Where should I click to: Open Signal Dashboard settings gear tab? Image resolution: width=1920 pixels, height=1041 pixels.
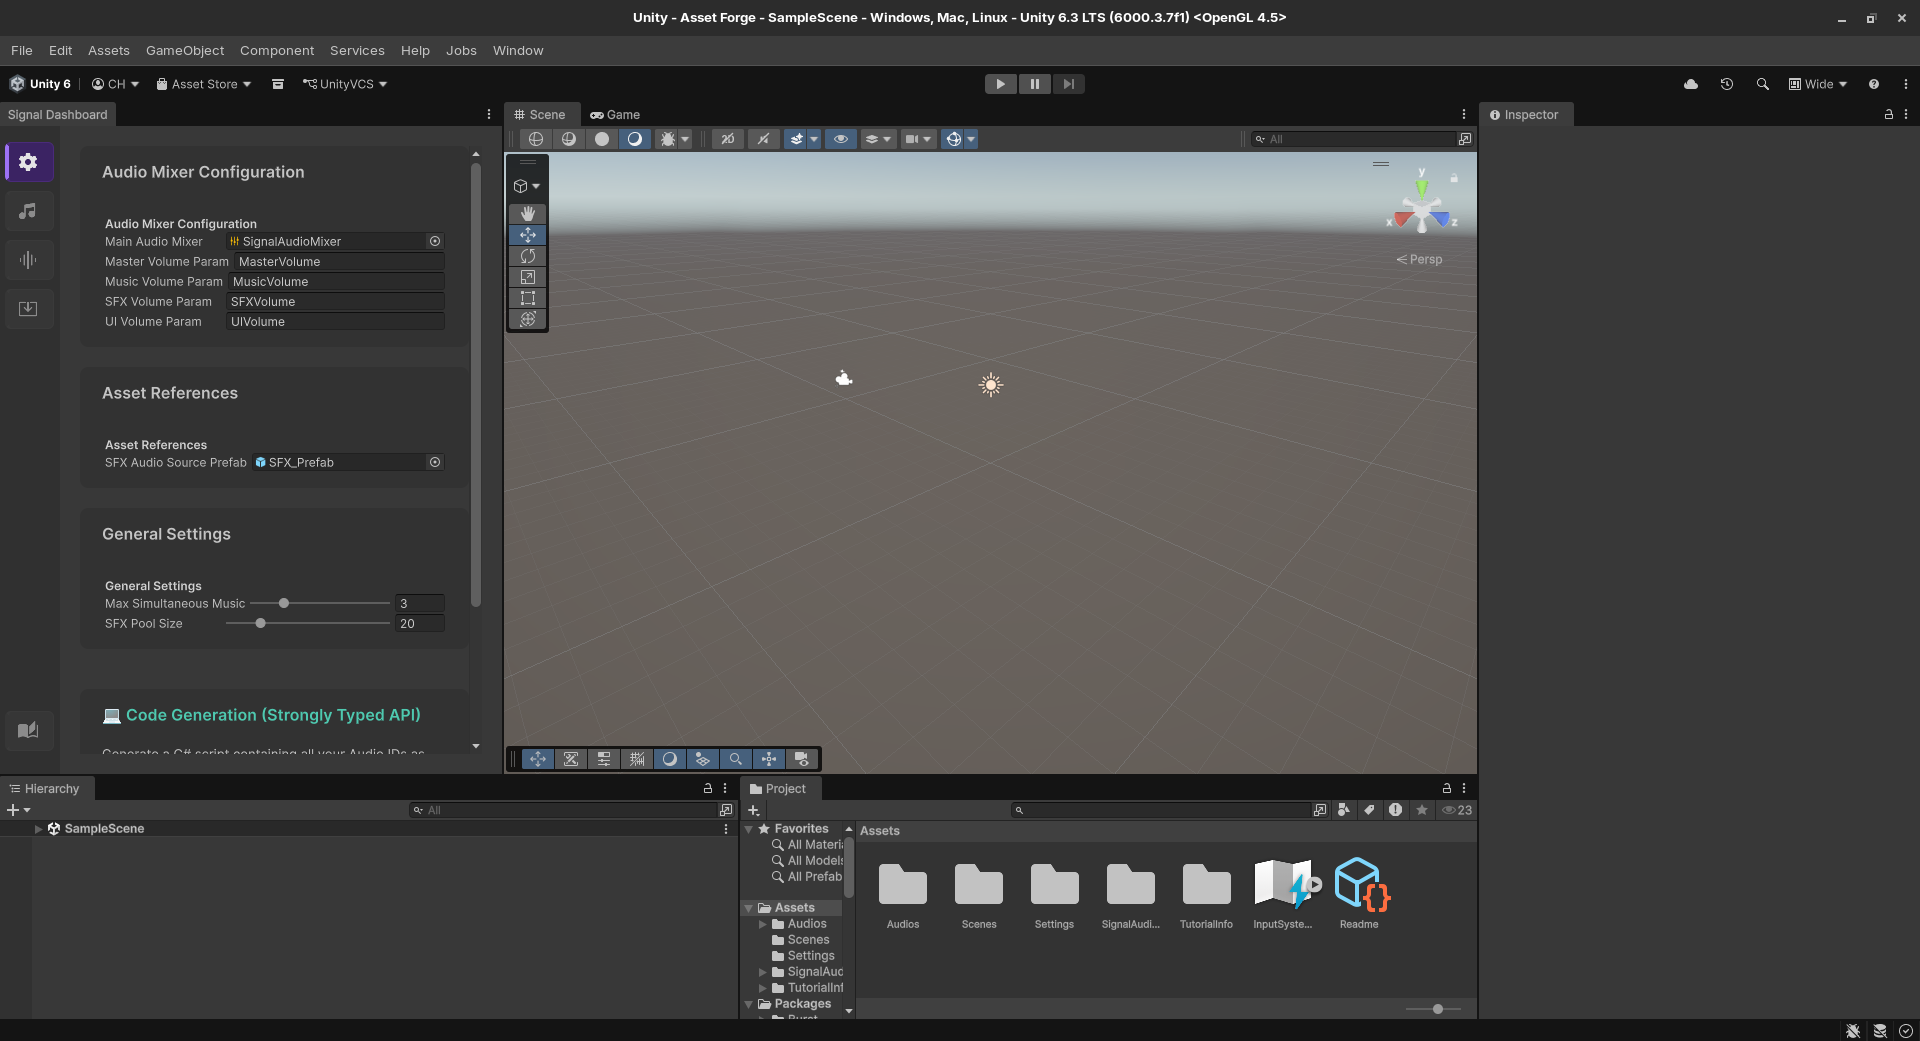(x=28, y=162)
